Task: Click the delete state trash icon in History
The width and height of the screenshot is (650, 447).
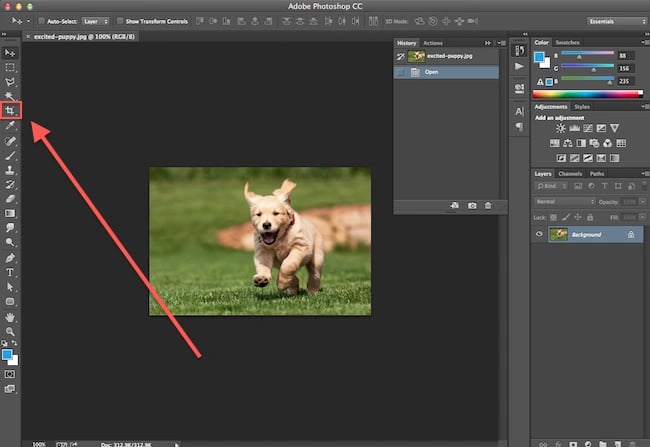Action: tap(488, 205)
